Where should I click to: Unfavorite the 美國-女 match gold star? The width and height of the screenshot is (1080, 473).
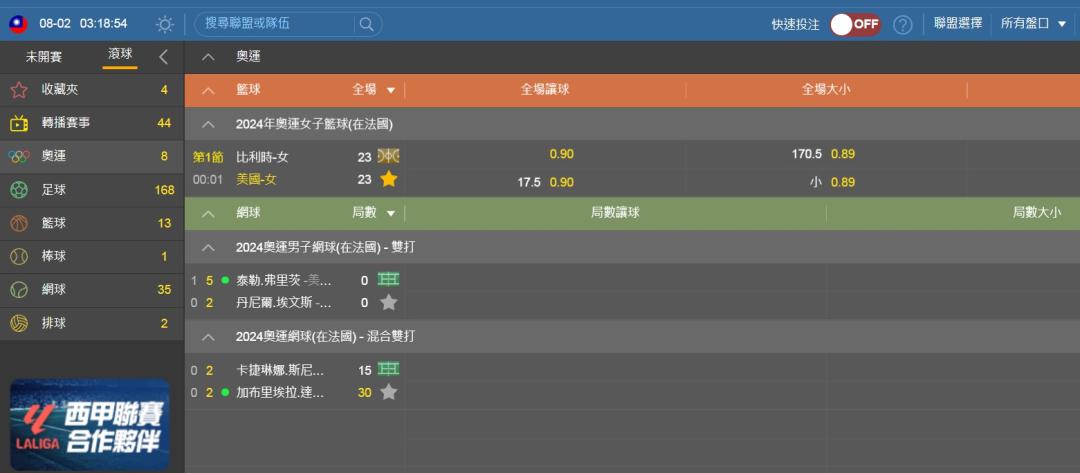(388, 179)
